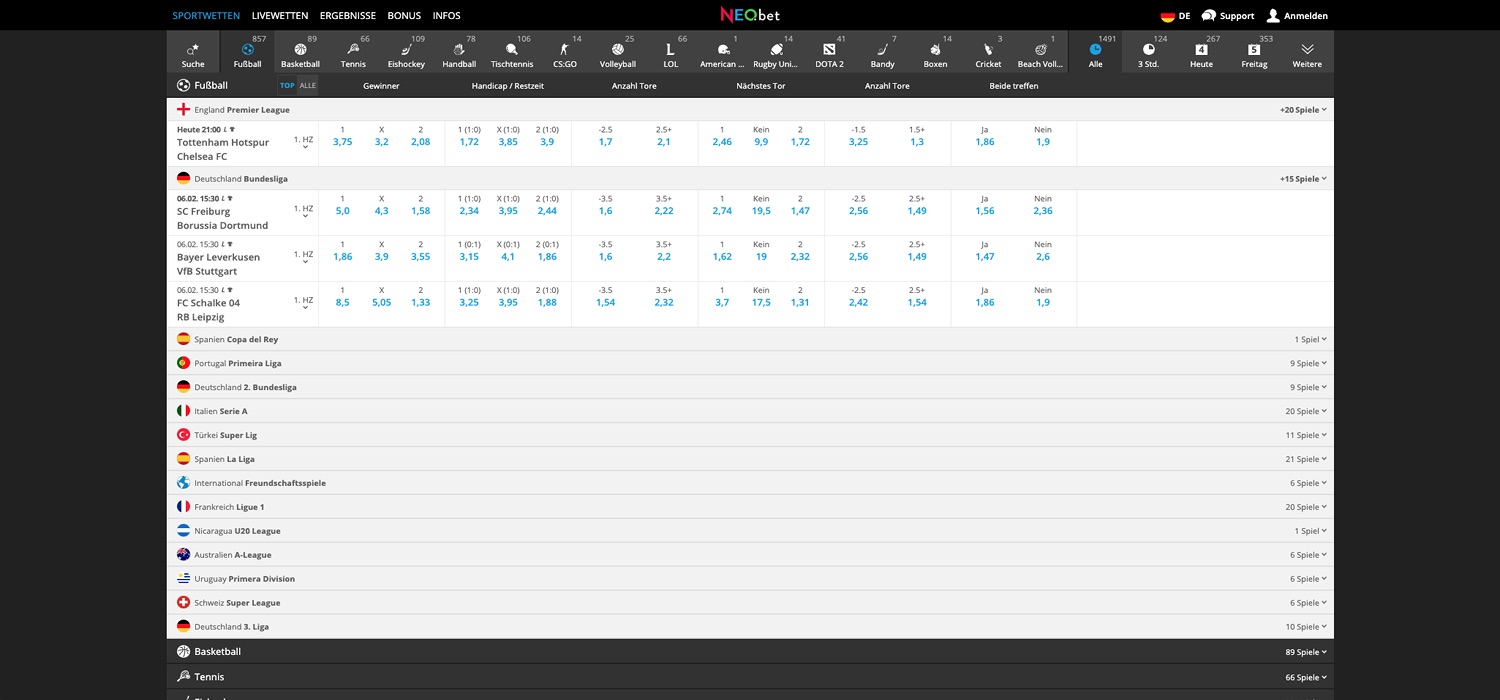Expand Deutschland 3. Liga row
Image resolution: width=1500 pixels, height=700 pixels.
pos(750,627)
